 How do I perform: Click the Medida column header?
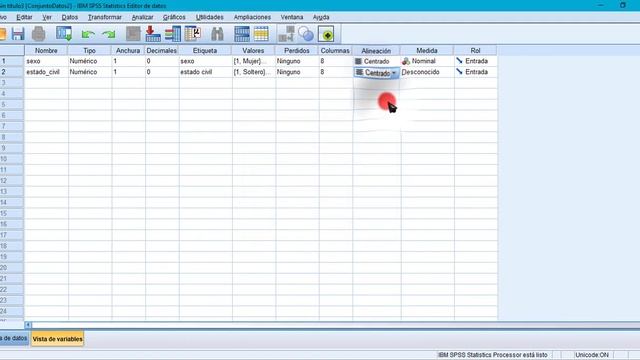click(x=427, y=51)
